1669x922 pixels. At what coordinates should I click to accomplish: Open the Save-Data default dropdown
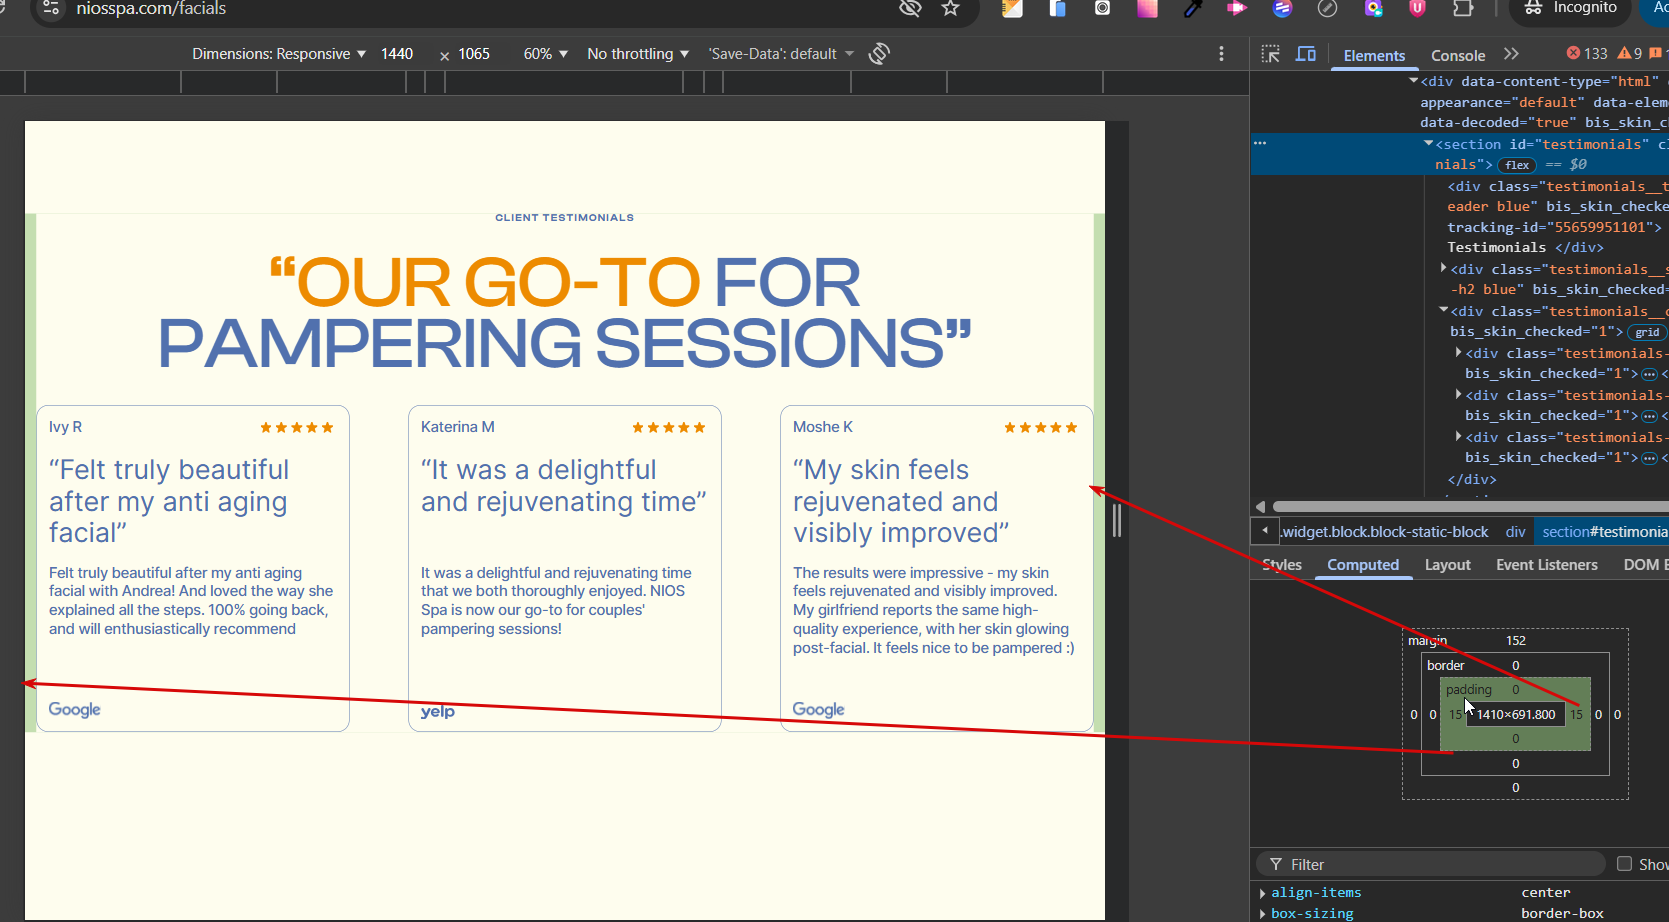point(781,54)
